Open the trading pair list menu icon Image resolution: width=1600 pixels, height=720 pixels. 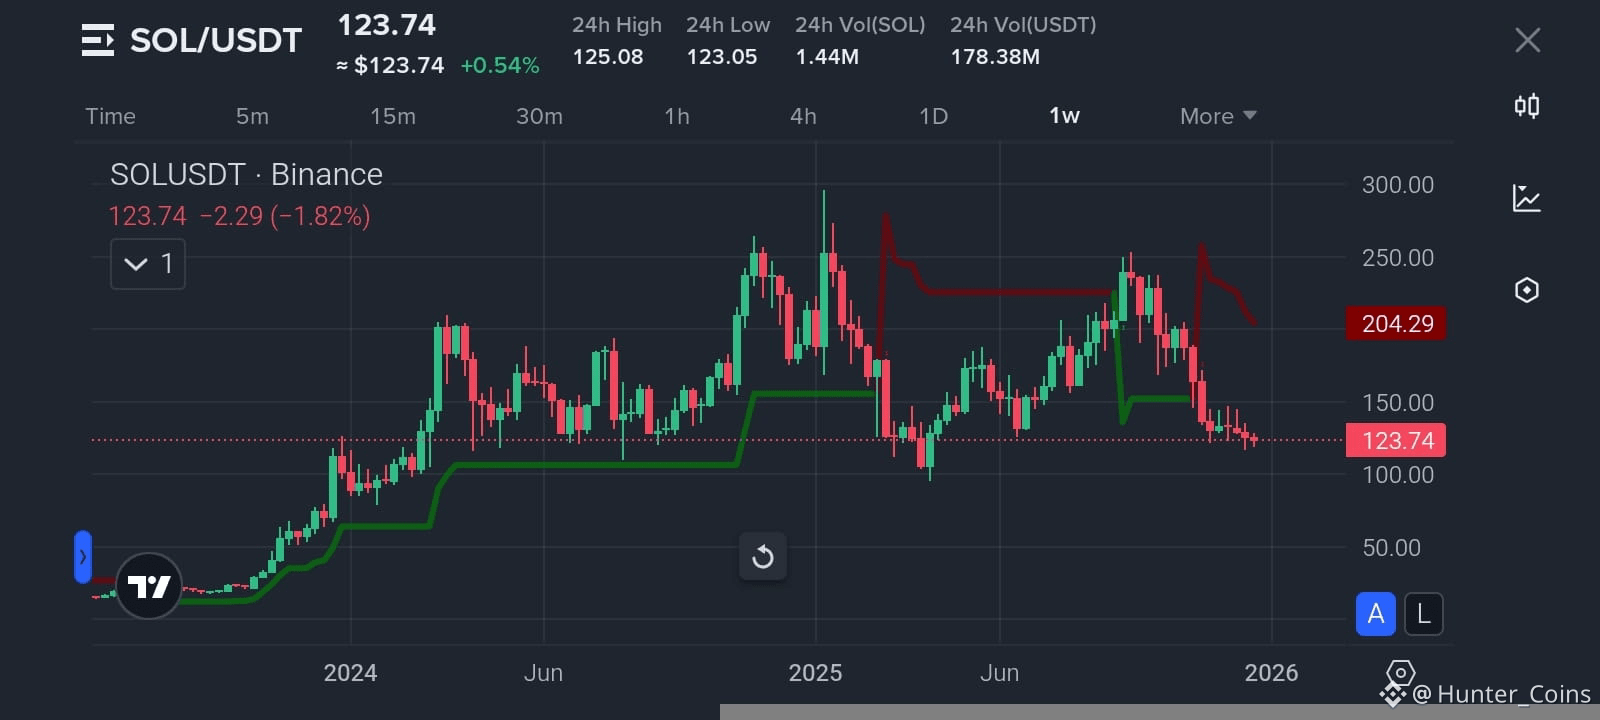point(98,40)
